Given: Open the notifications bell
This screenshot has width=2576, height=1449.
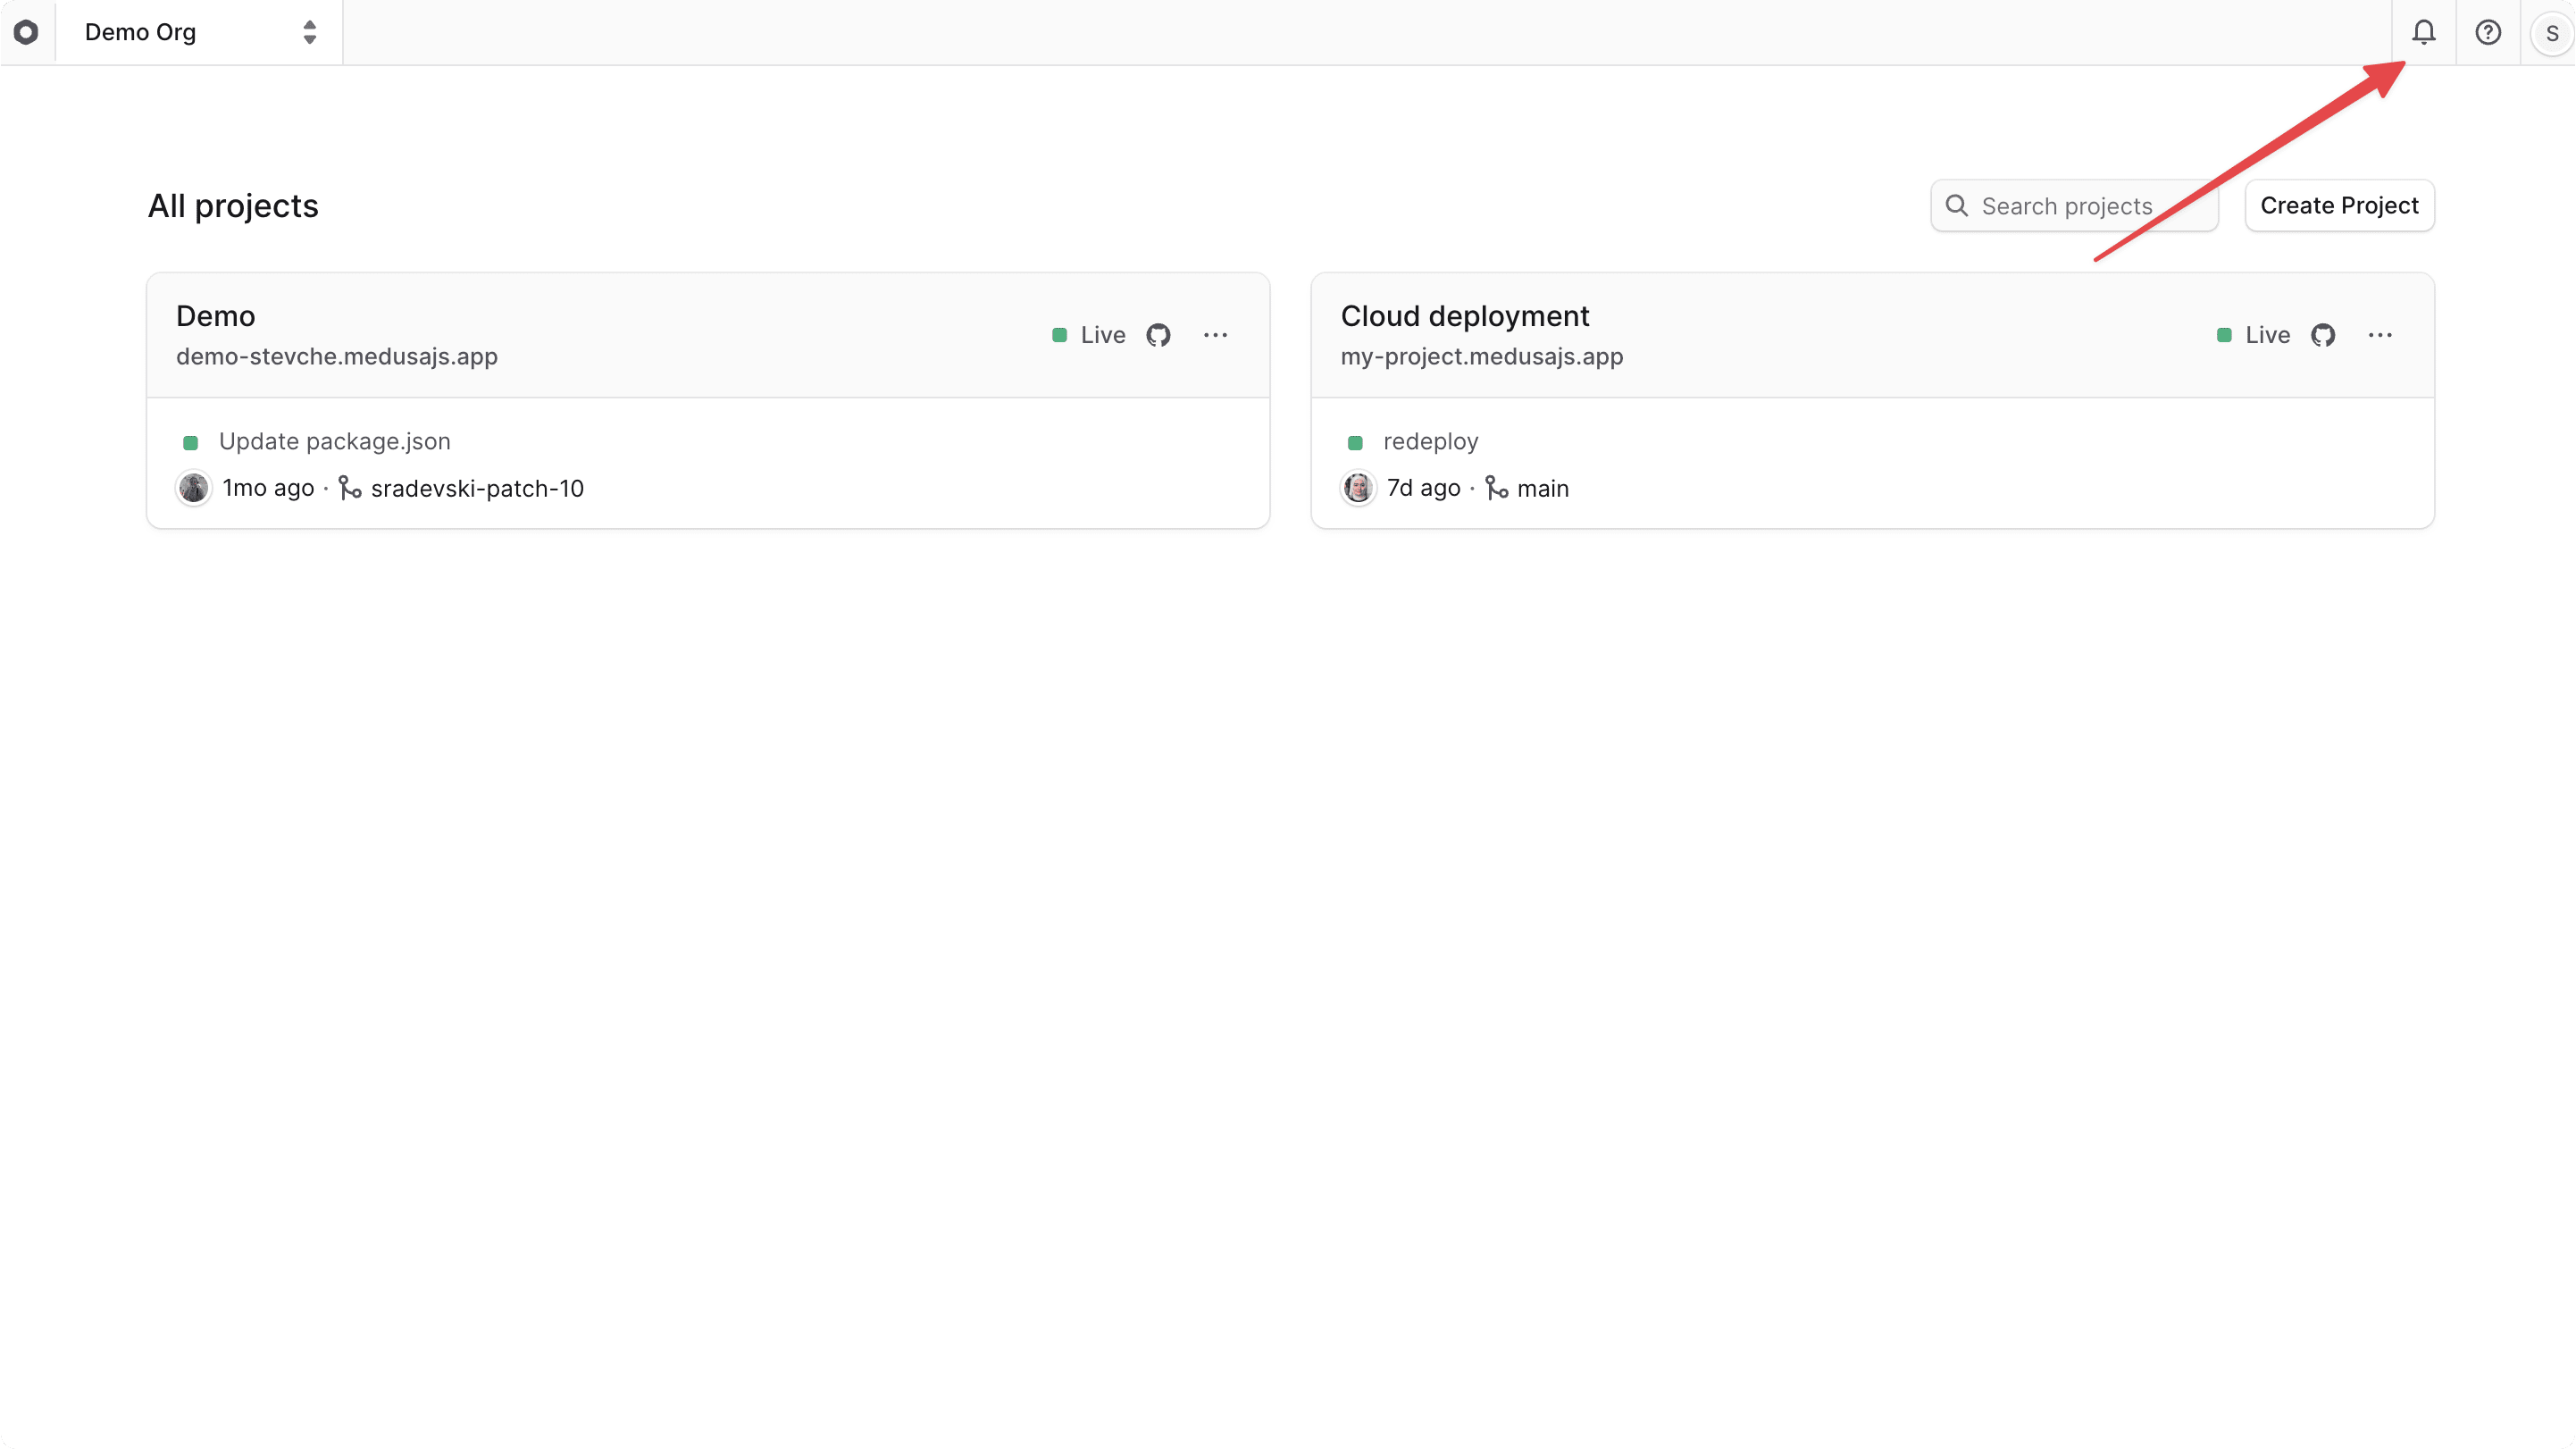Looking at the screenshot, I should 2424,32.
